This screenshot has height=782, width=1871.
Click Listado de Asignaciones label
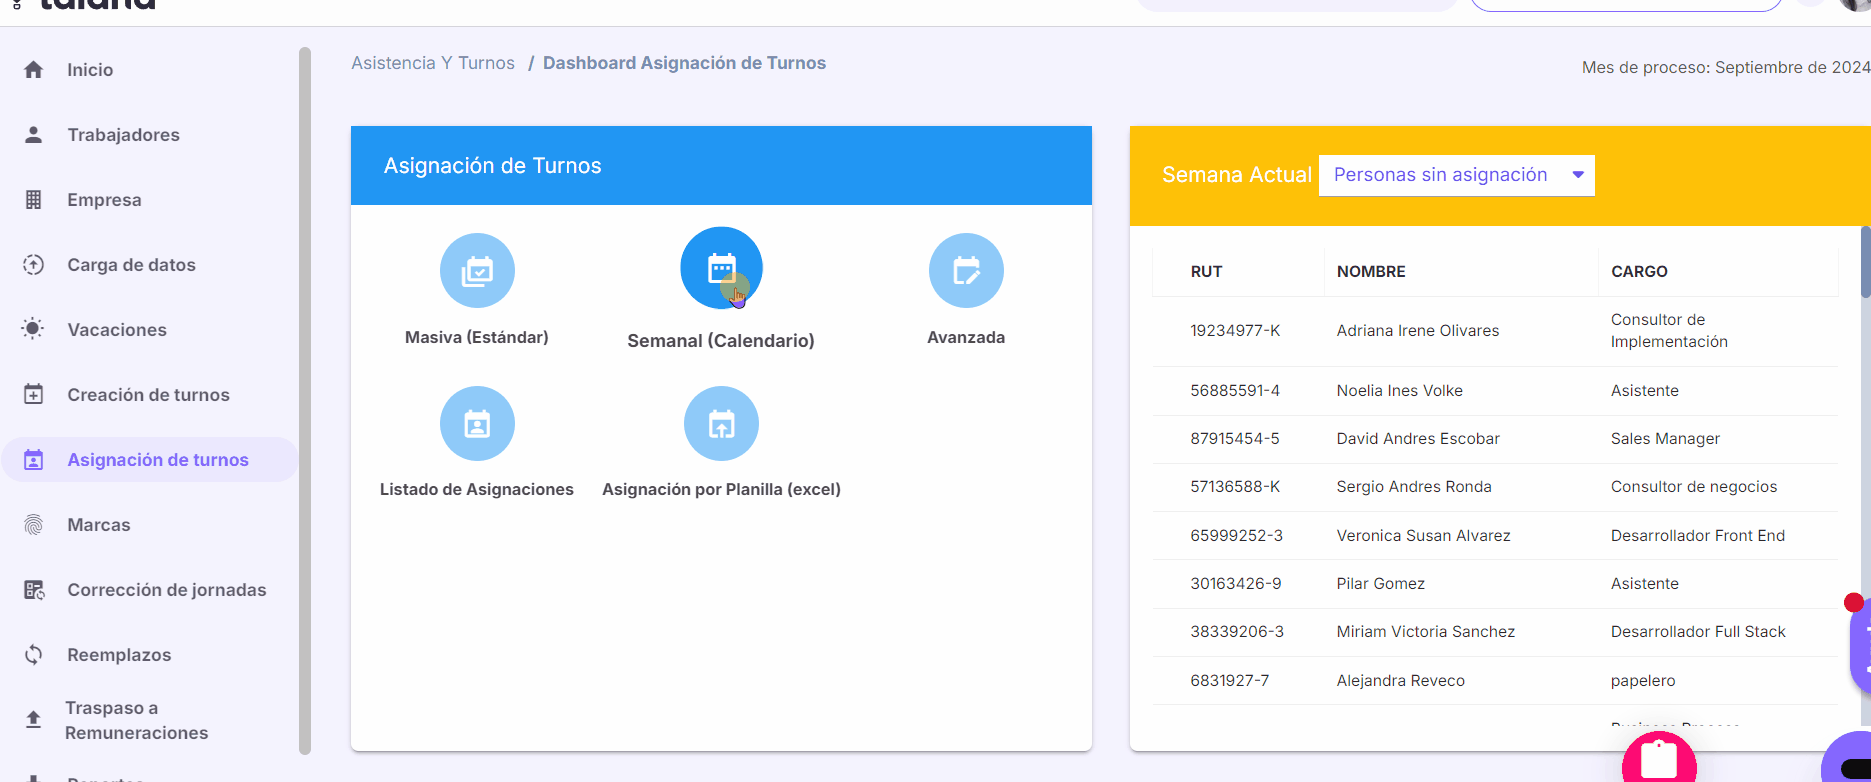[477, 490]
